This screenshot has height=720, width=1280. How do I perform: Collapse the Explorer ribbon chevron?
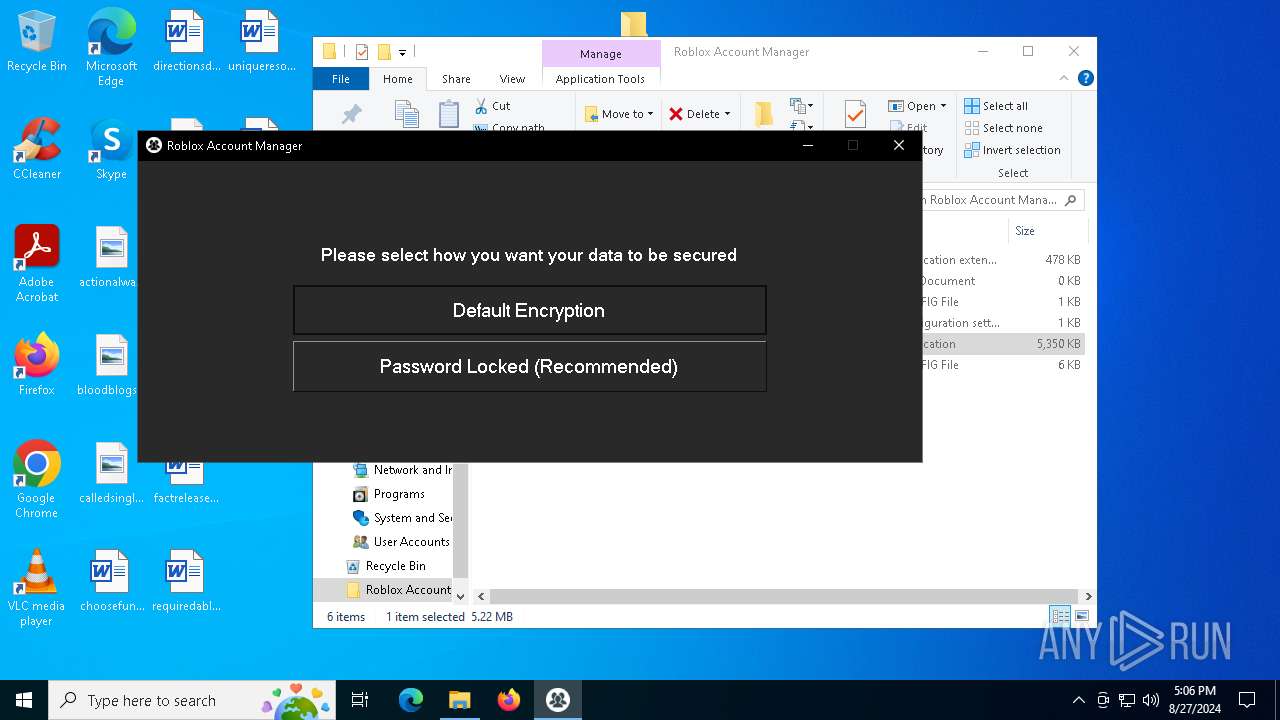coord(1064,78)
